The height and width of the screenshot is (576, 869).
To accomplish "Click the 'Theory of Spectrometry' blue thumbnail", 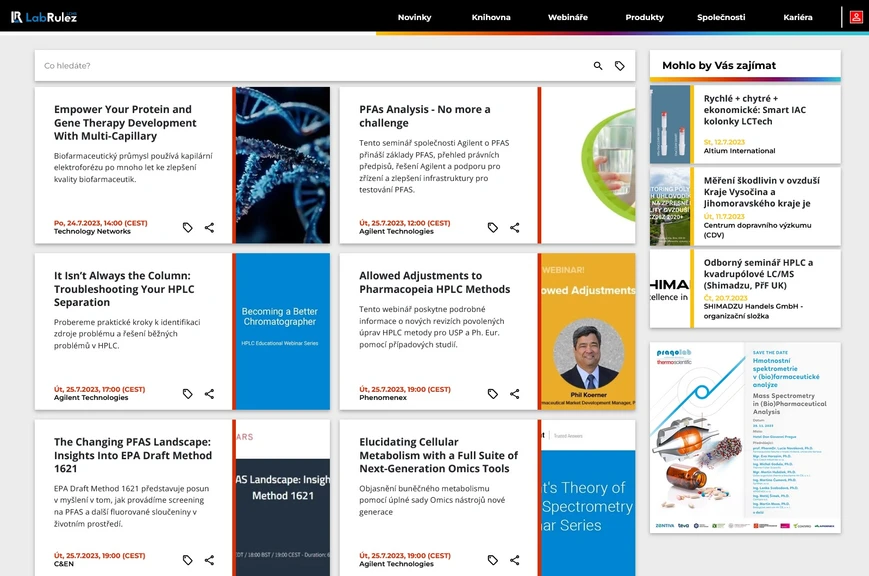I will [588, 498].
